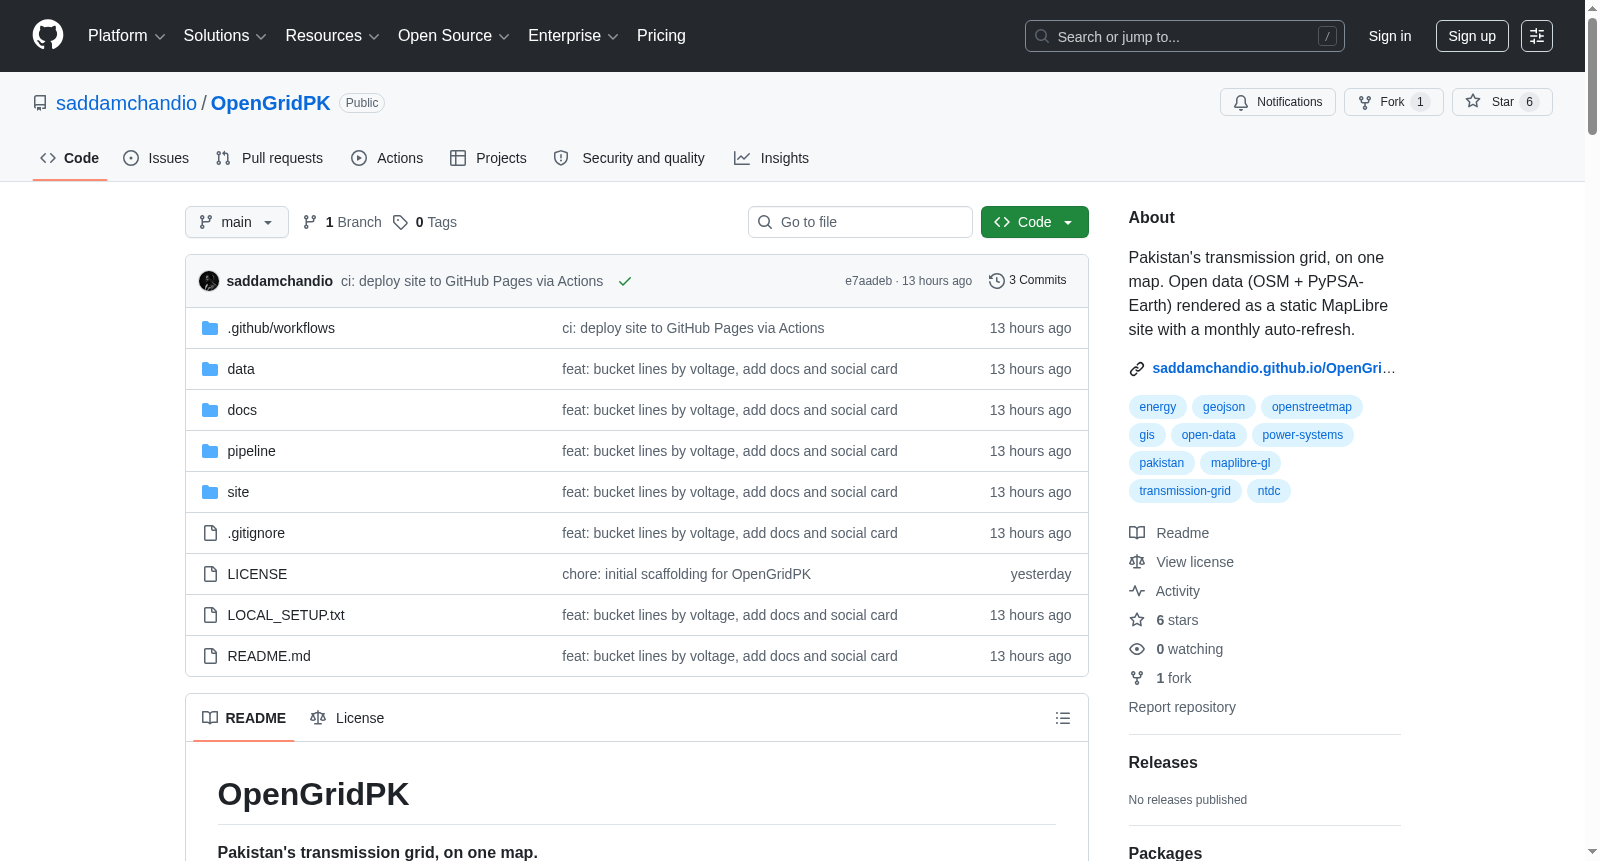Click the eye icon beside 0 watching

pos(1137,649)
